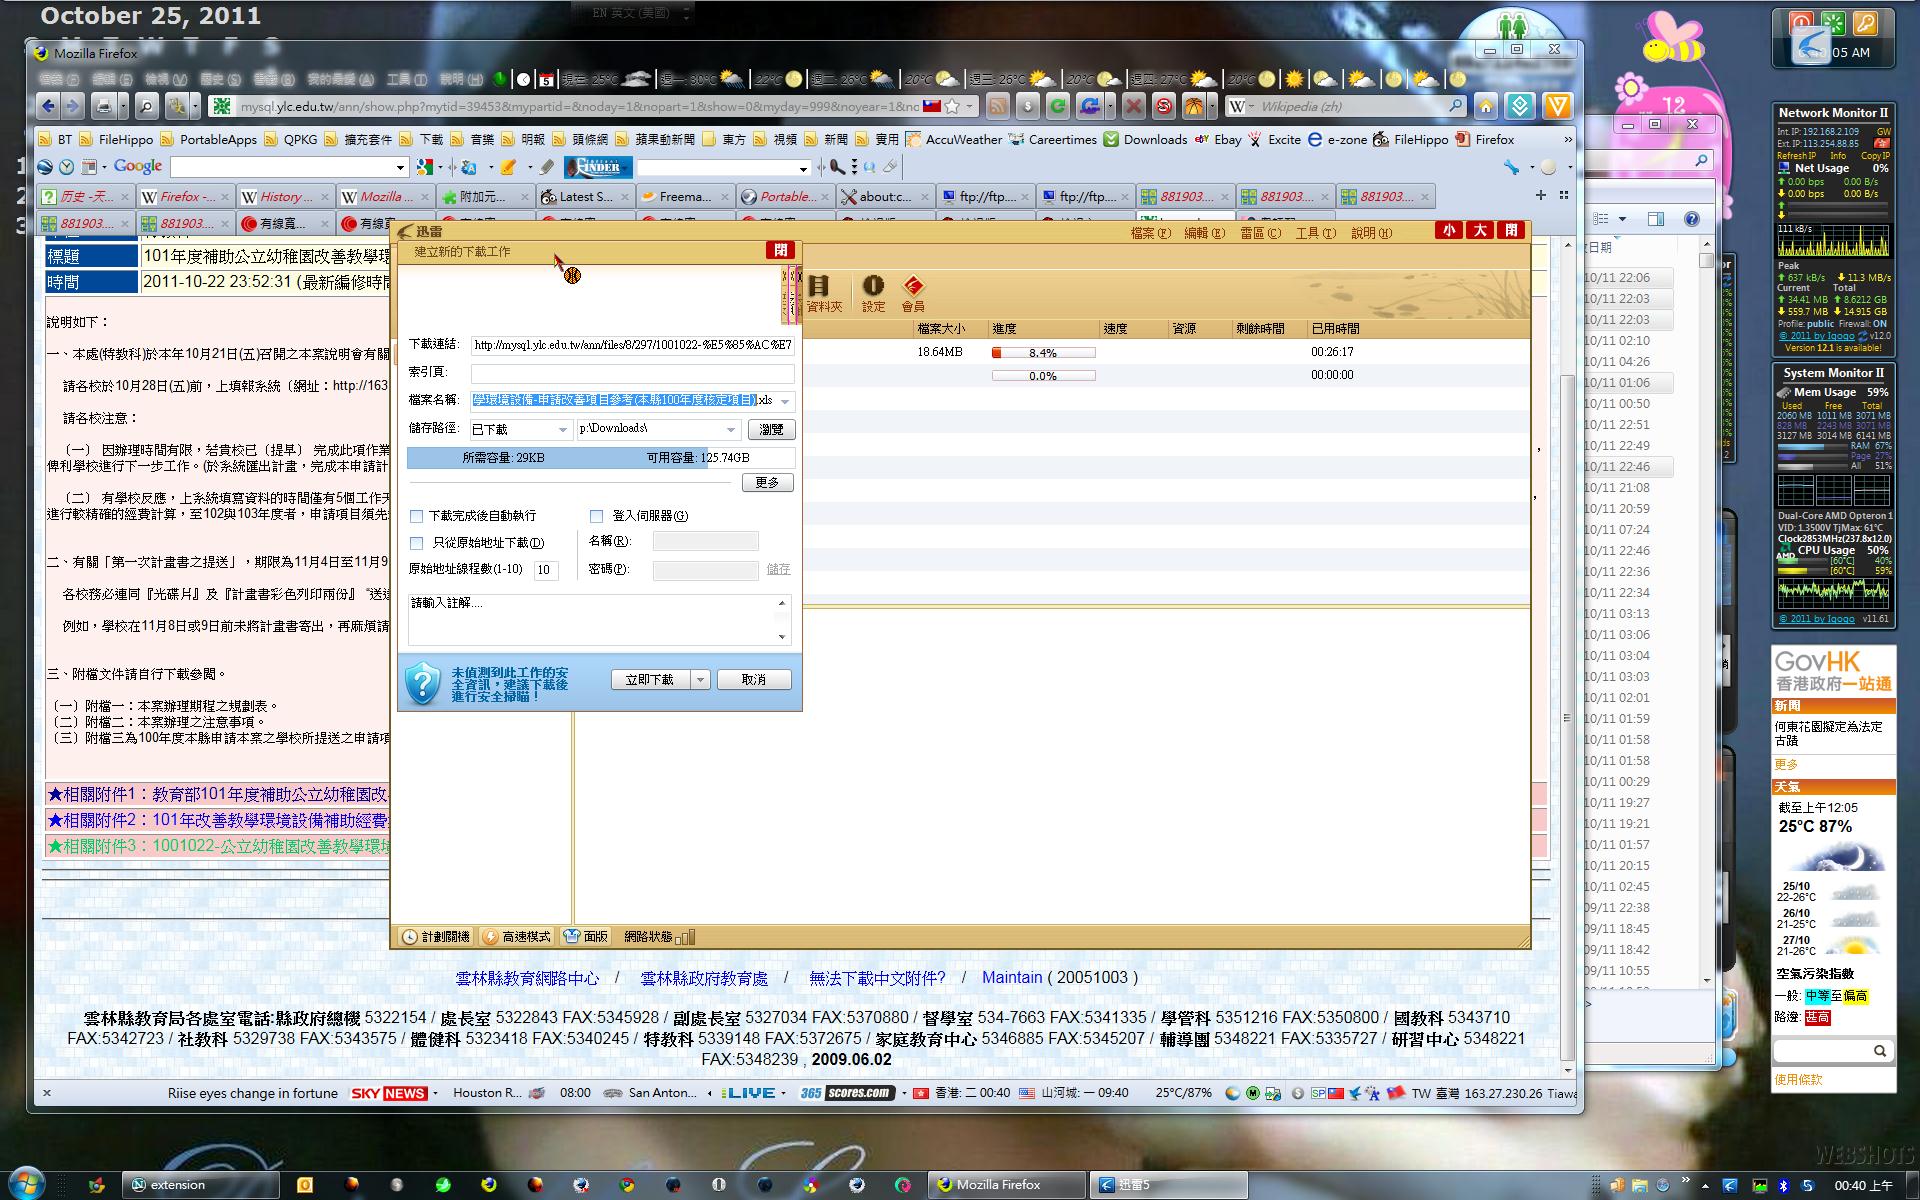This screenshot has height=1200, width=1920.
Task: Open the 雲林縣教育網路中心 link
Action: point(528,978)
